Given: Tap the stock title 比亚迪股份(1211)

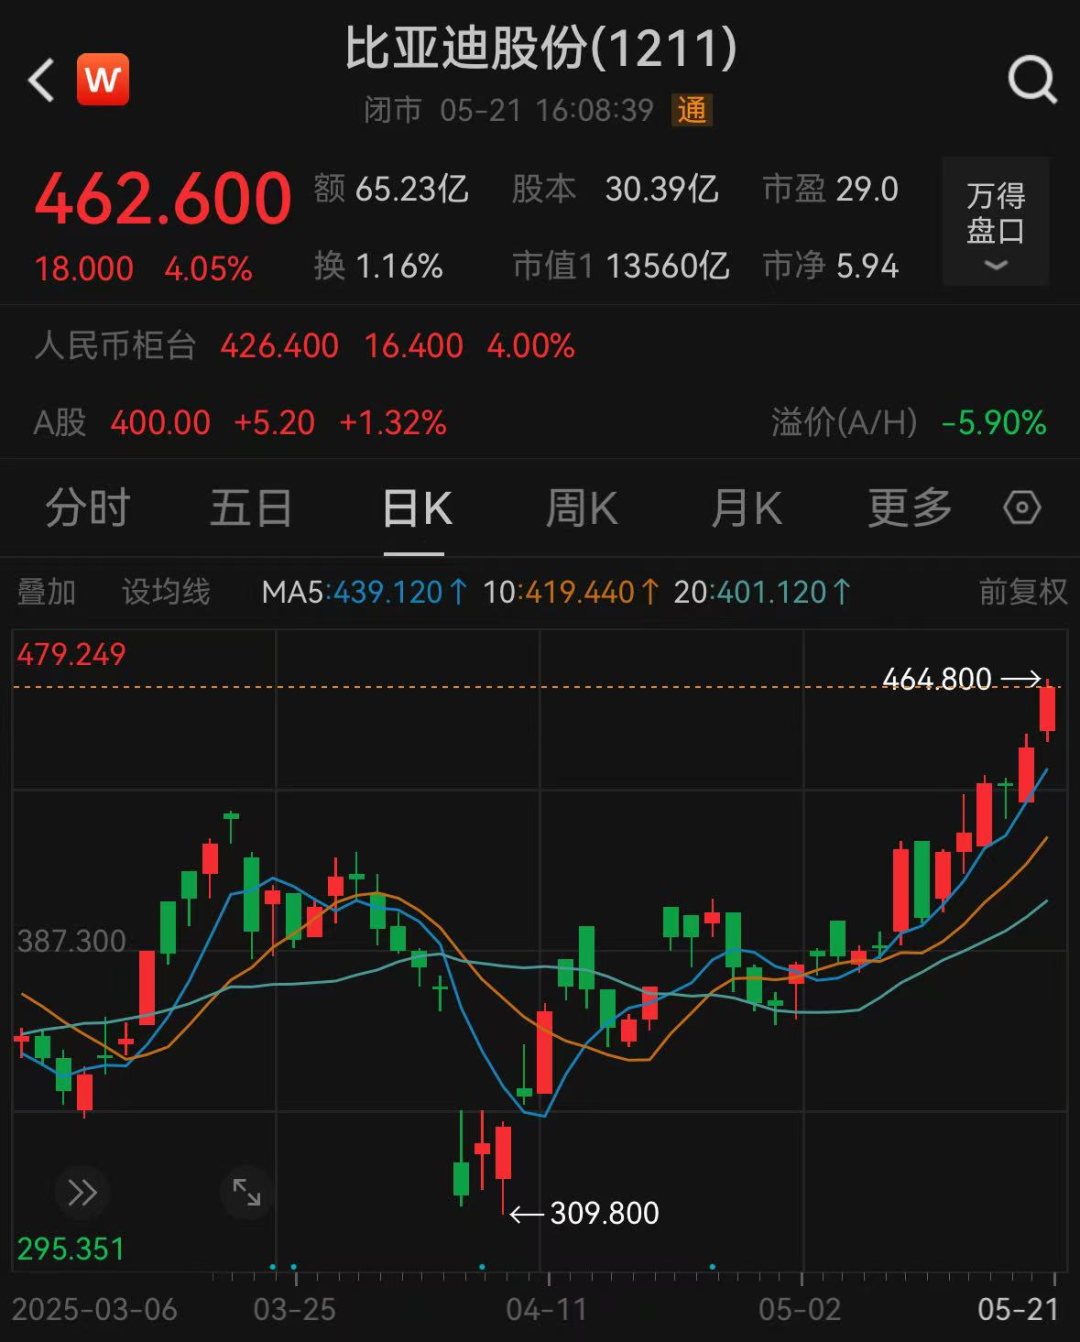Looking at the screenshot, I should [541, 48].
